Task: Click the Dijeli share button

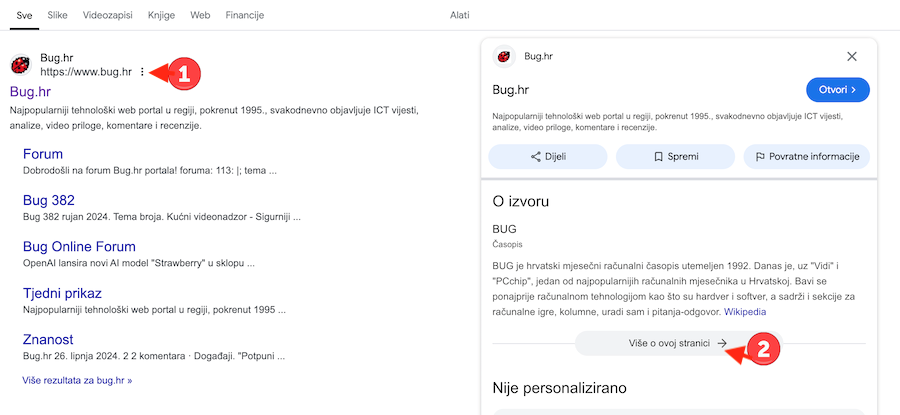Action: click(x=548, y=157)
